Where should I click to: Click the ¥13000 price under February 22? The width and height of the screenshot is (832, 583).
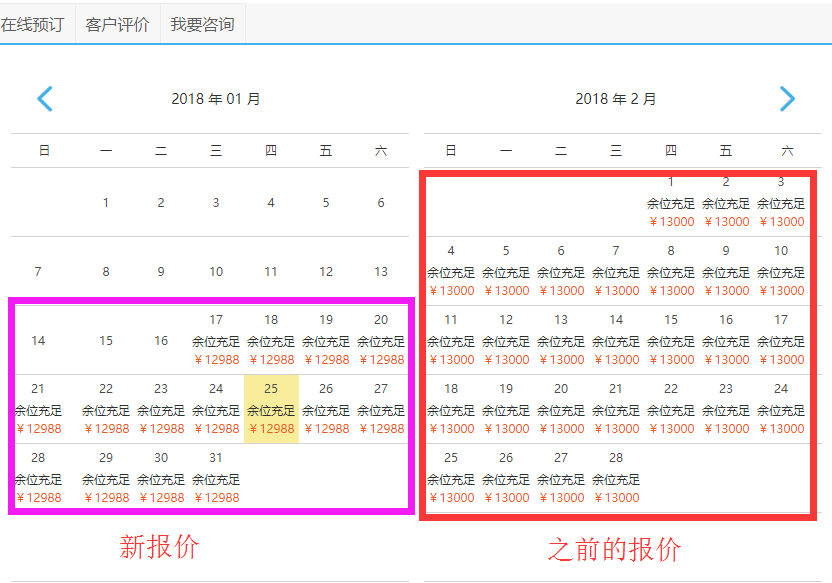click(671, 429)
